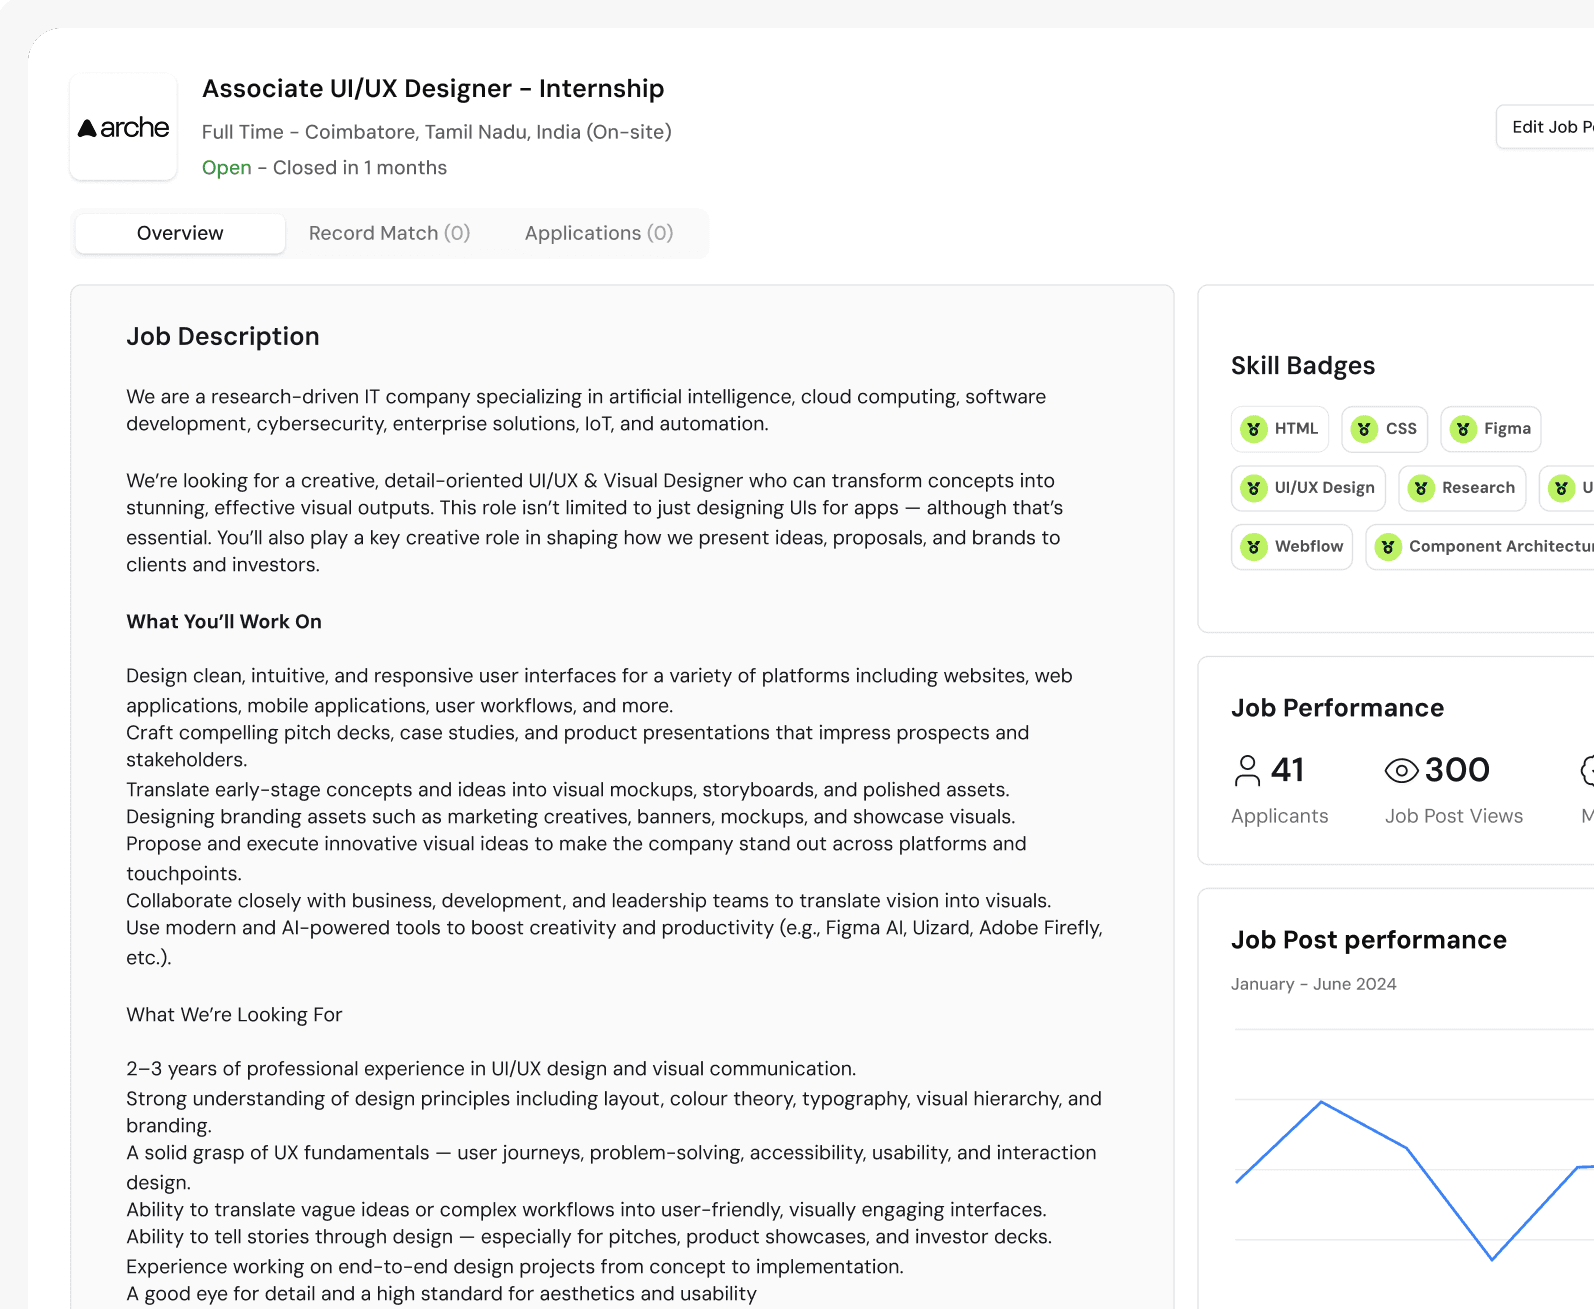The height and width of the screenshot is (1309, 1594).
Task: Click the arche company logo
Action: (124, 128)
